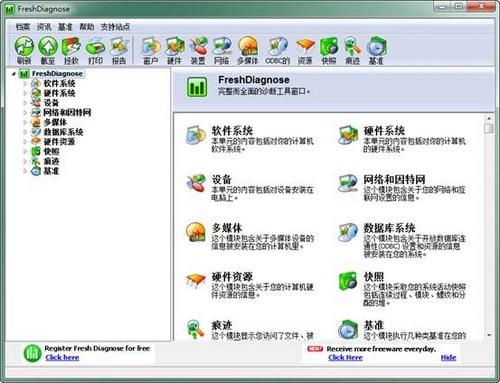Open the 软件系统 heading in main panel
The height and width of the screenshot is (383, 500).
click(x=232, y=131)
